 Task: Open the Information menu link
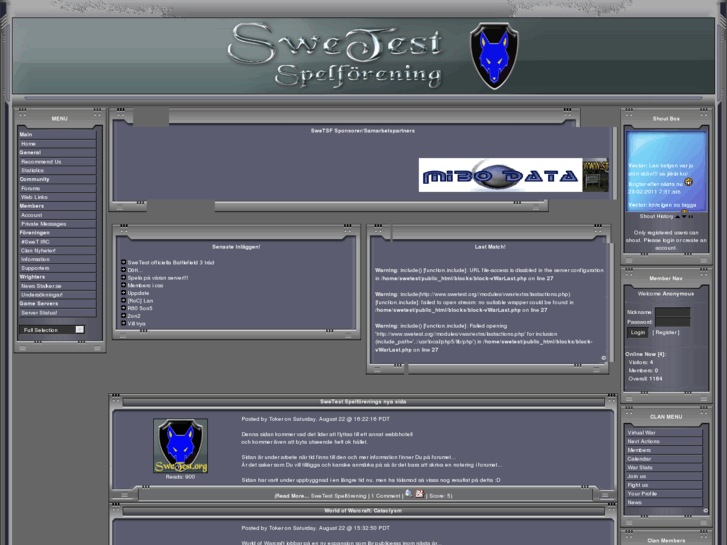pyautogui.click(x=35, y=259)
